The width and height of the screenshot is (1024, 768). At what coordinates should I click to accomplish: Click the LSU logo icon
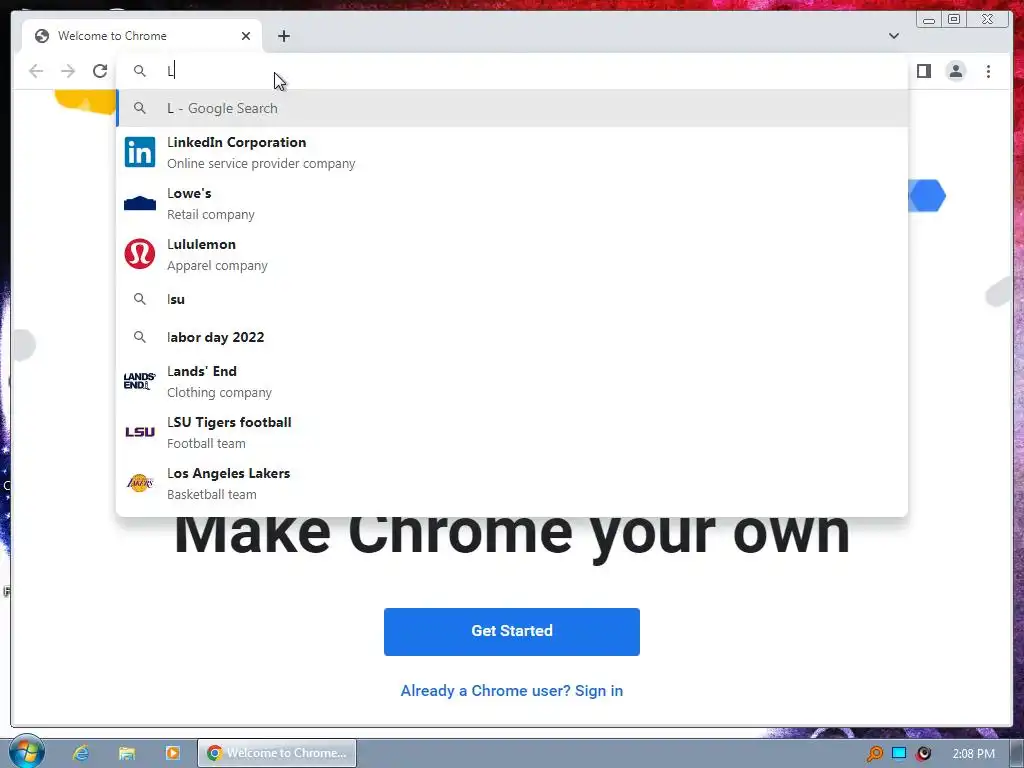(x=140, y=432)
